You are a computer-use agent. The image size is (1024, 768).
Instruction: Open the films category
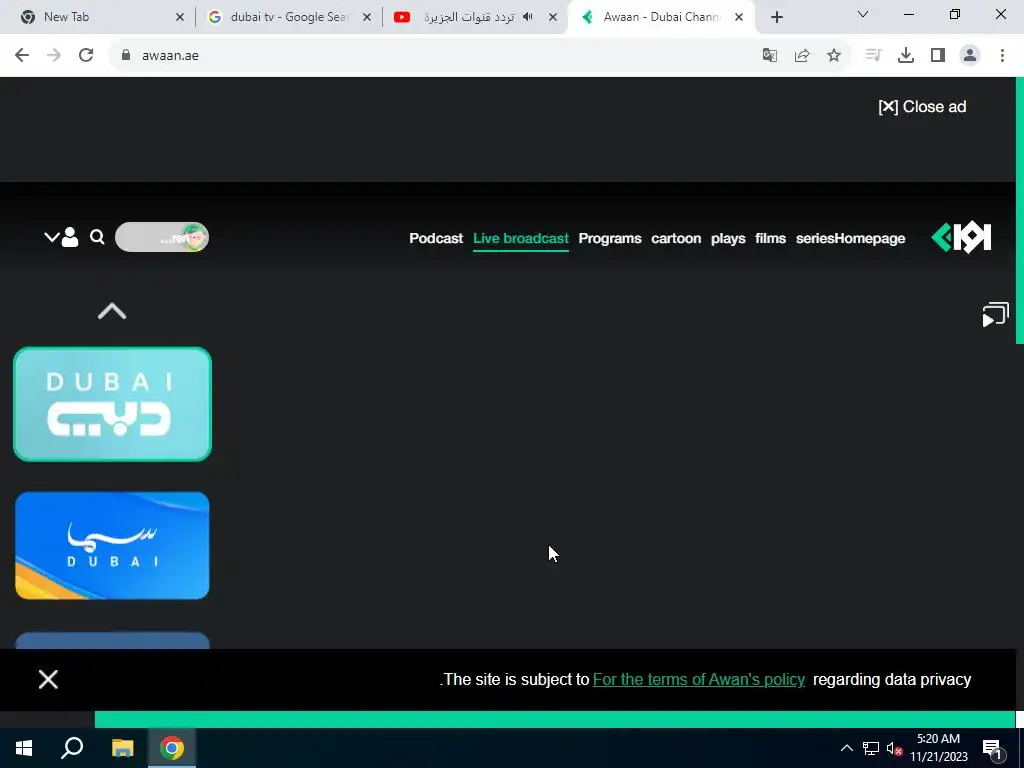771,238
